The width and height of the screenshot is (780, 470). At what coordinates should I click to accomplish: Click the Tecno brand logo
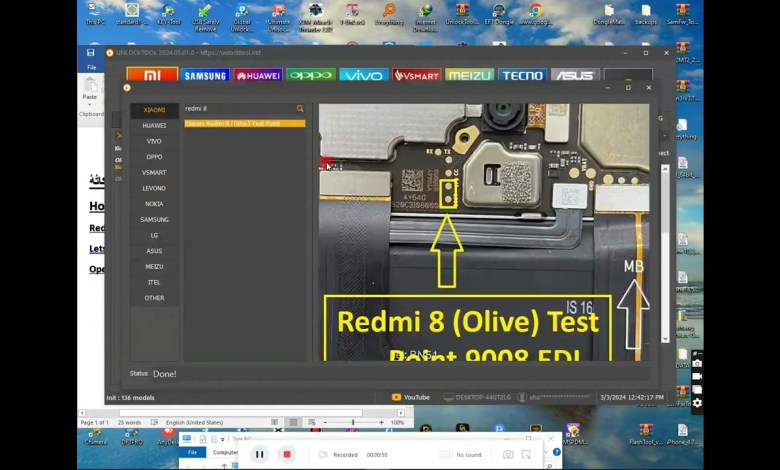522,75
